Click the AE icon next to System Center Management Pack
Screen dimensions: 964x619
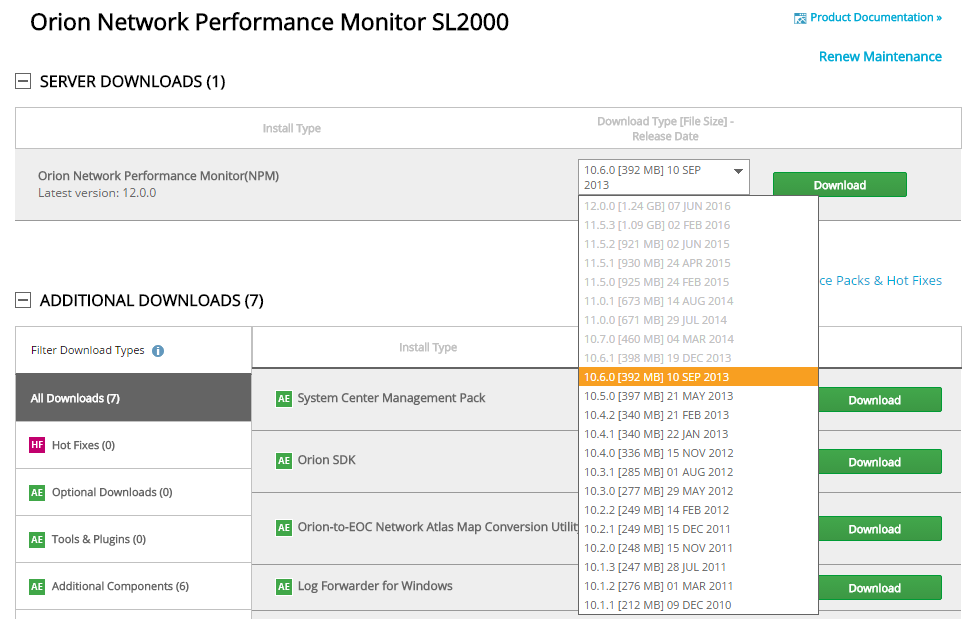coord(284,399)
